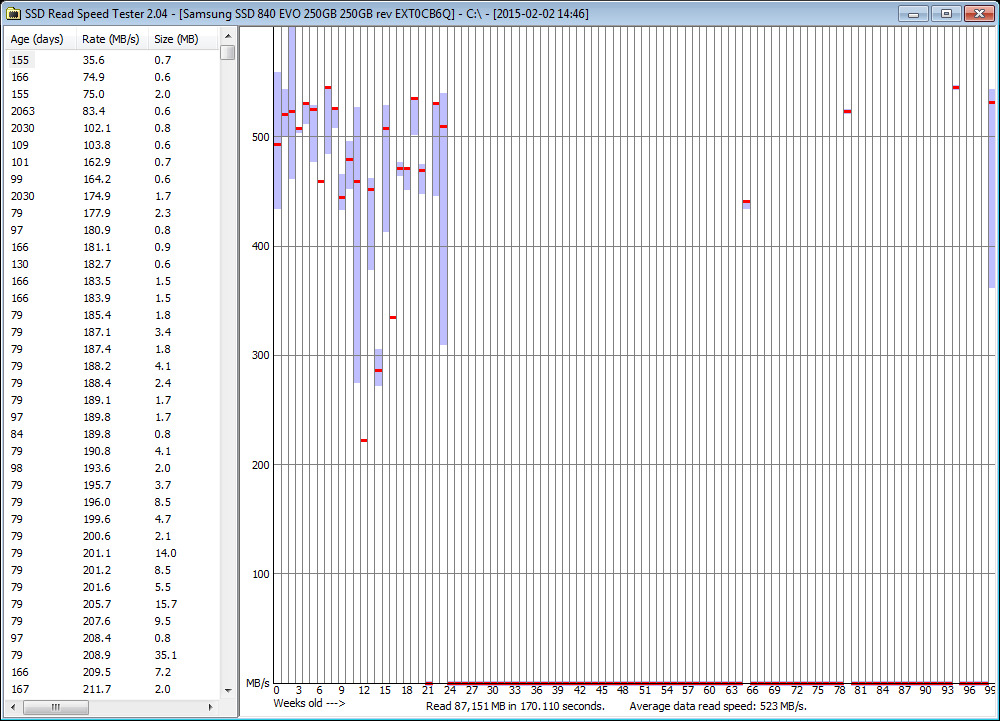The width and height of the screenshot is (1000, 721).
Task: Select the 98-day row rated 193.6
Action: coord(112,468)
